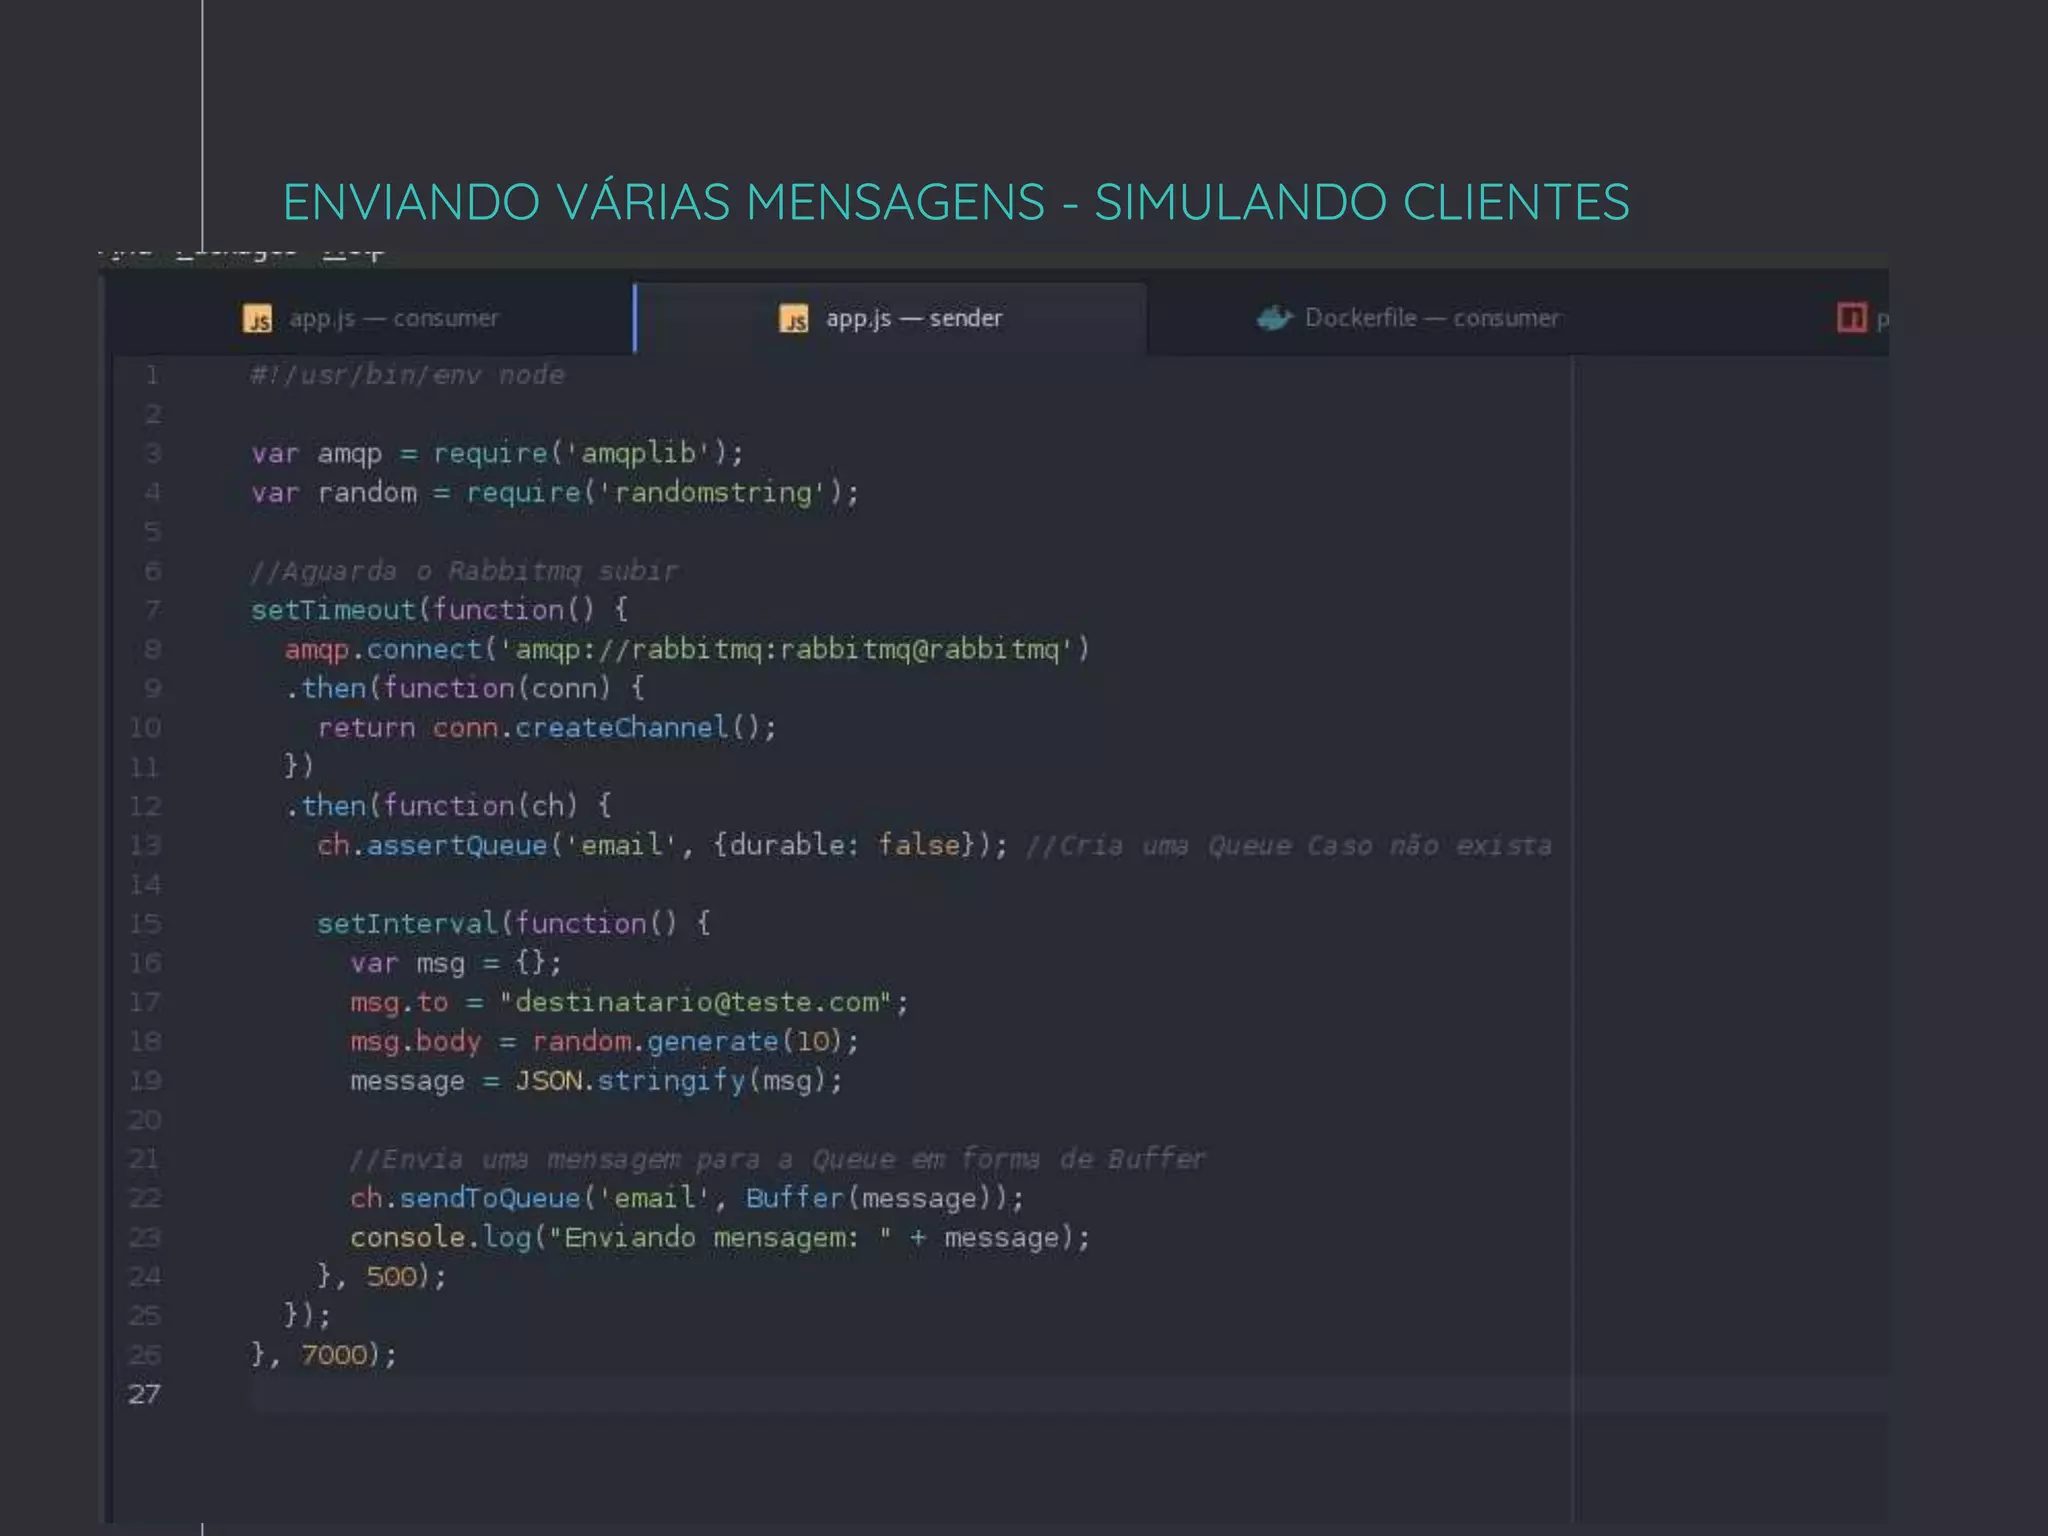The height and width of the screenshot is (1536, 2048).
Task: Click the JS icon on consumer tab
Action: pos(258,319)
